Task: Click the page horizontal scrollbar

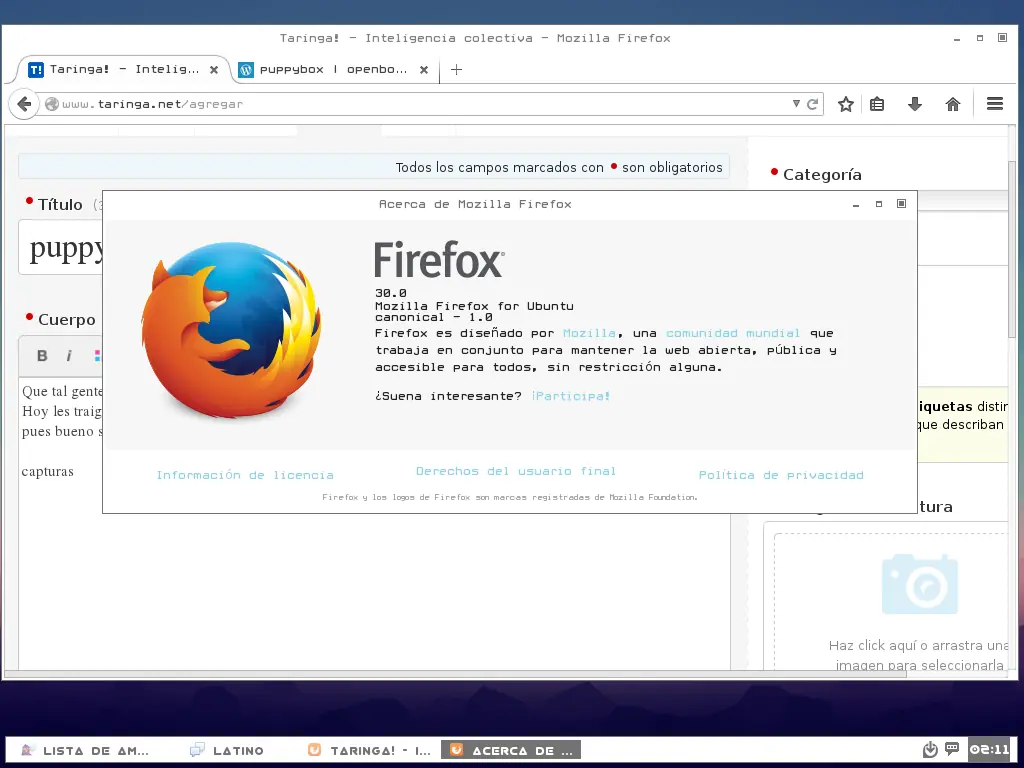Action: pos(455,674)
